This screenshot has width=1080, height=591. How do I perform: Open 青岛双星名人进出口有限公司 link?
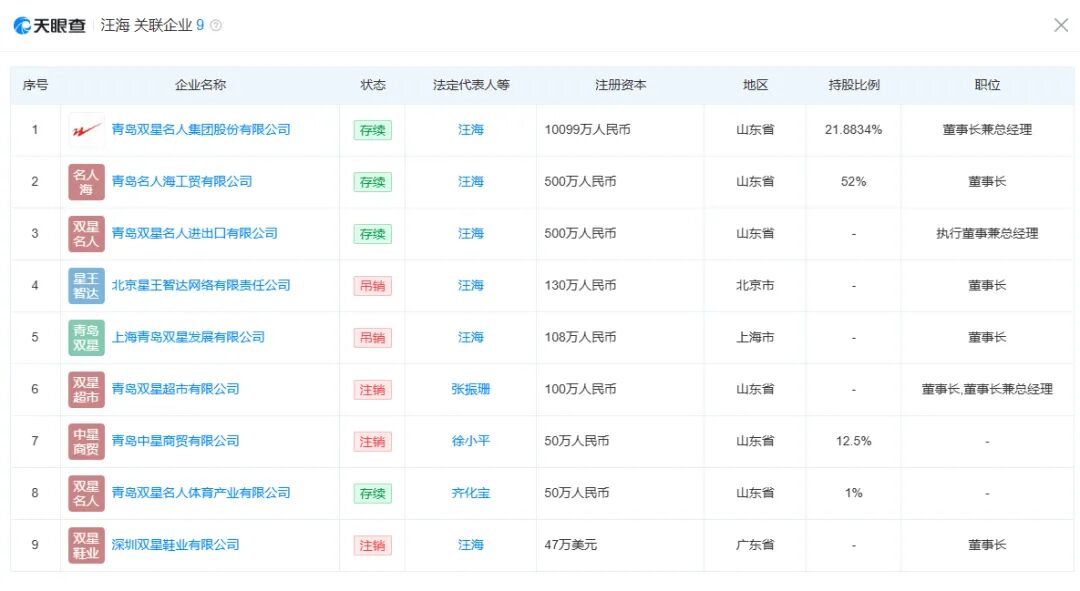pos(194,234)
